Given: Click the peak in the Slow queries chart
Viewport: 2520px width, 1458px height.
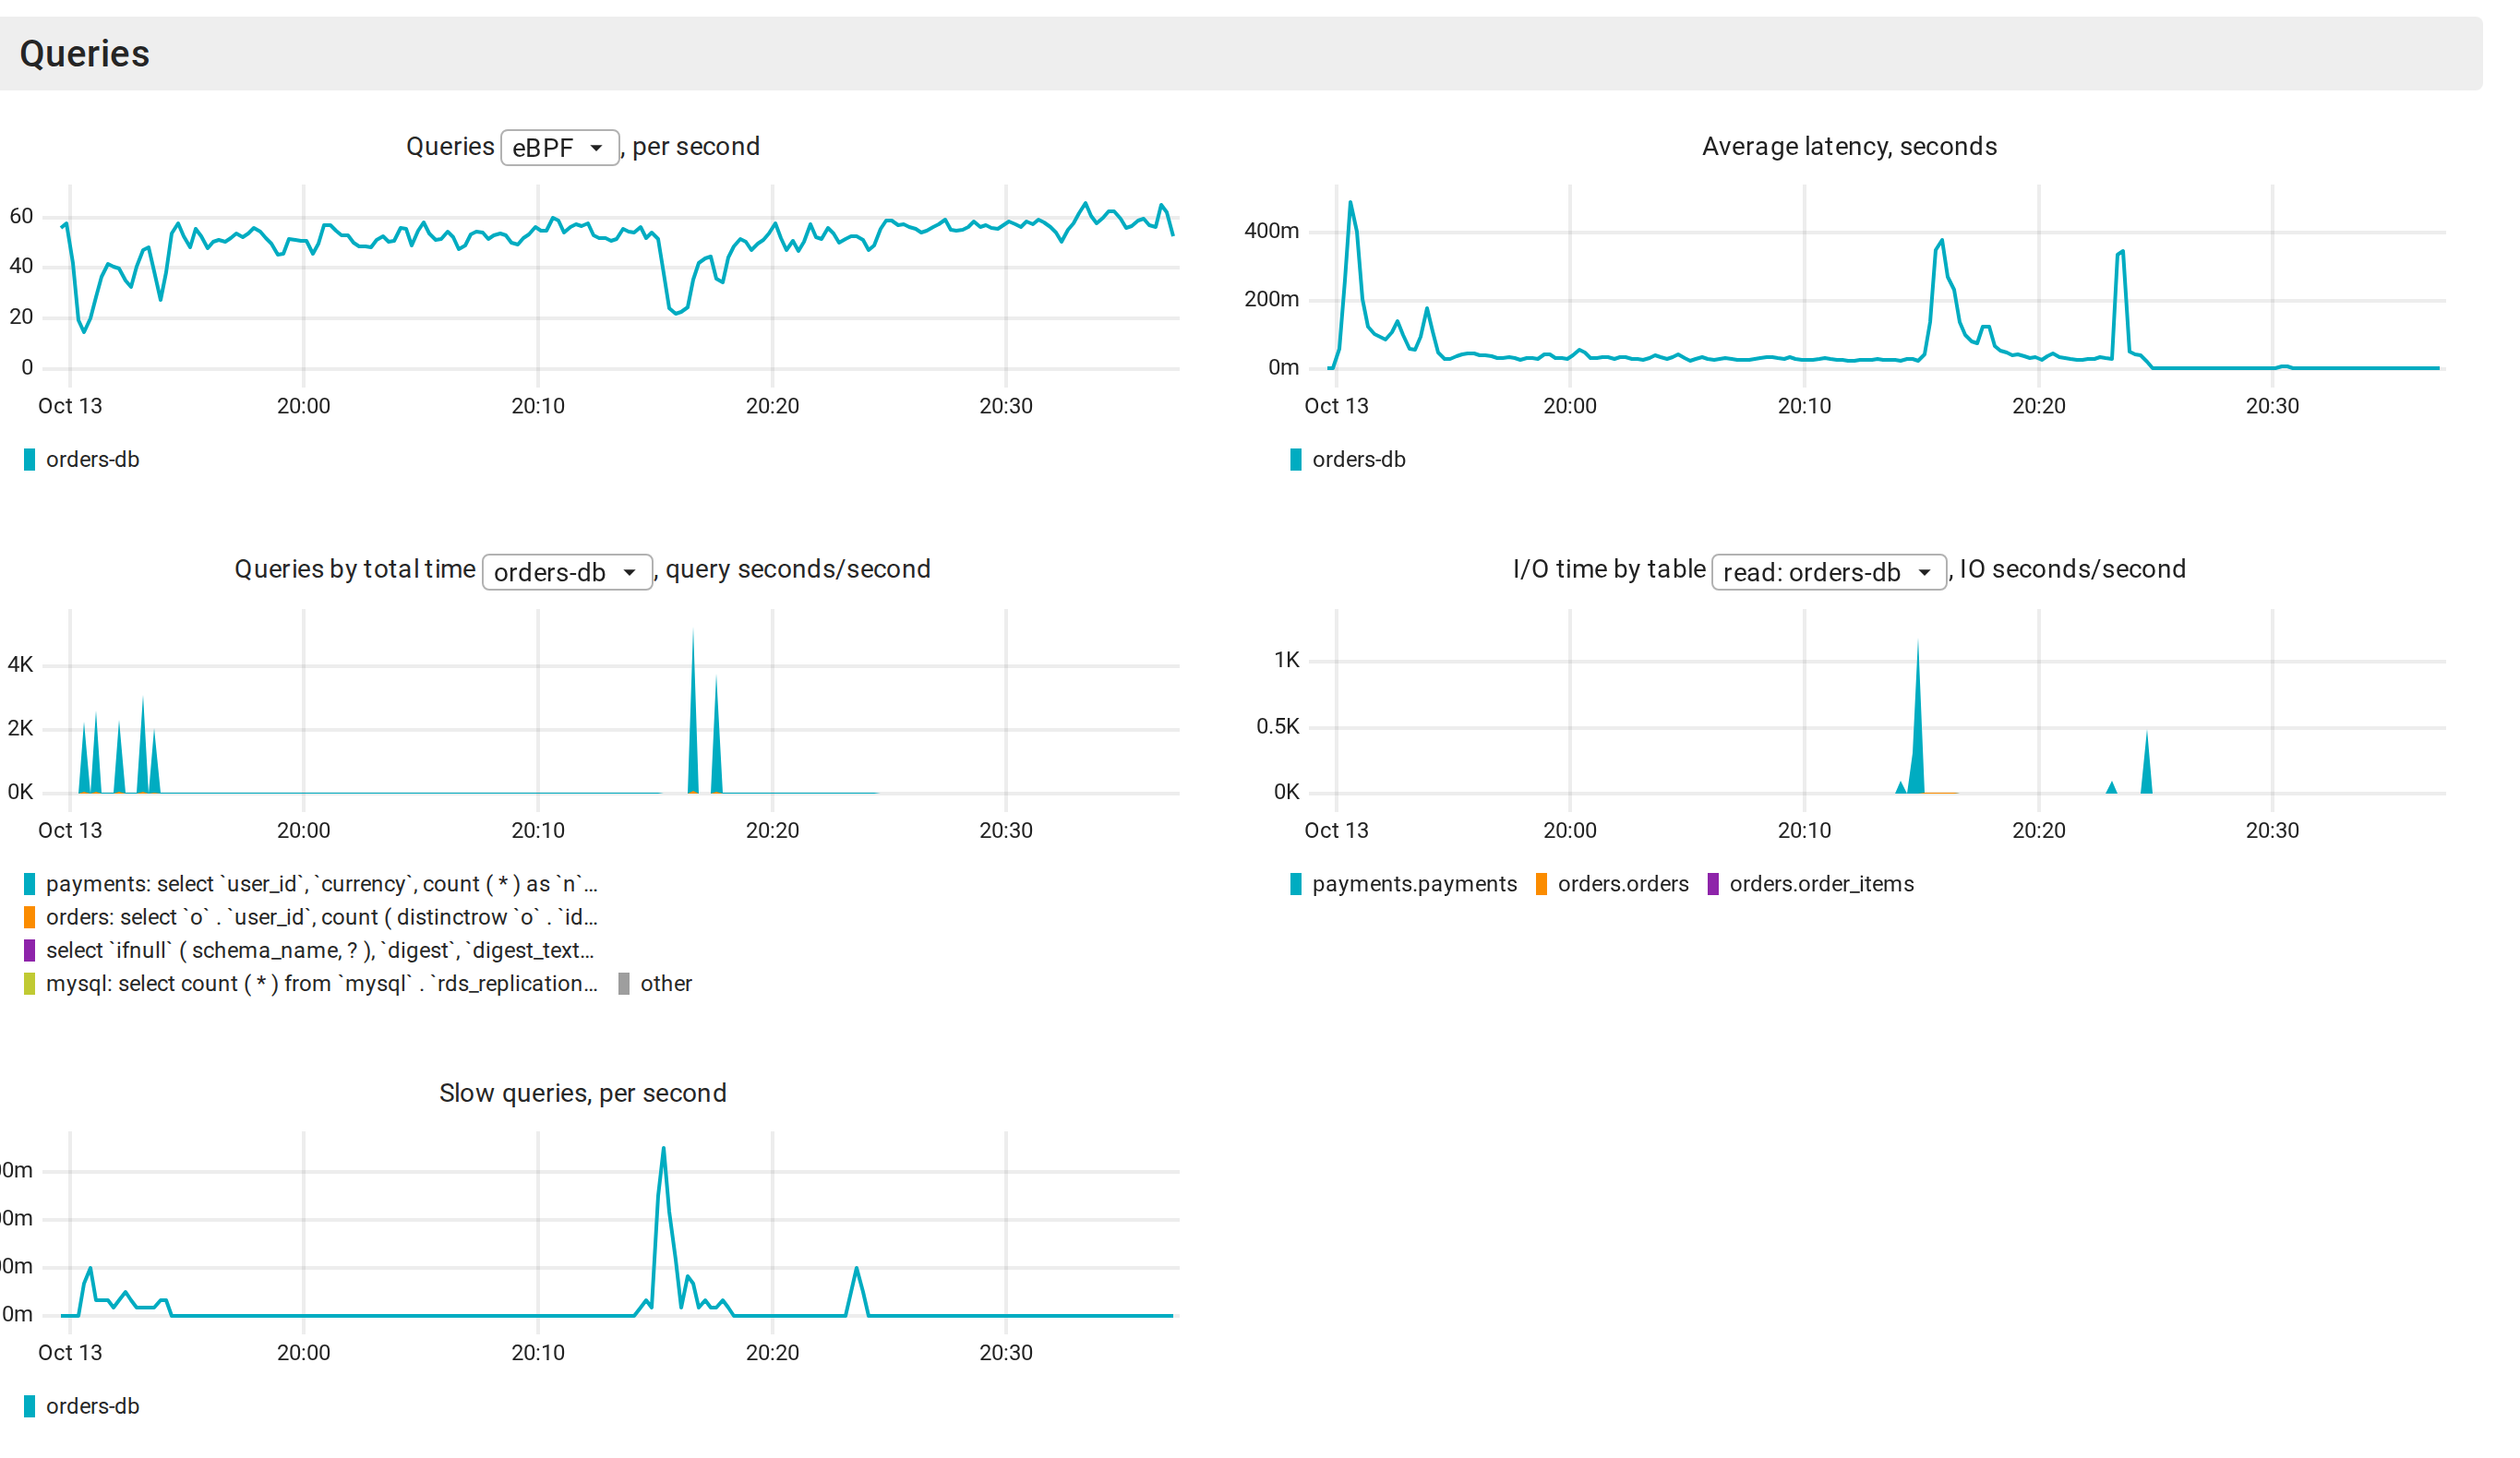Looking at the screenshot, I should (663, 1149).
